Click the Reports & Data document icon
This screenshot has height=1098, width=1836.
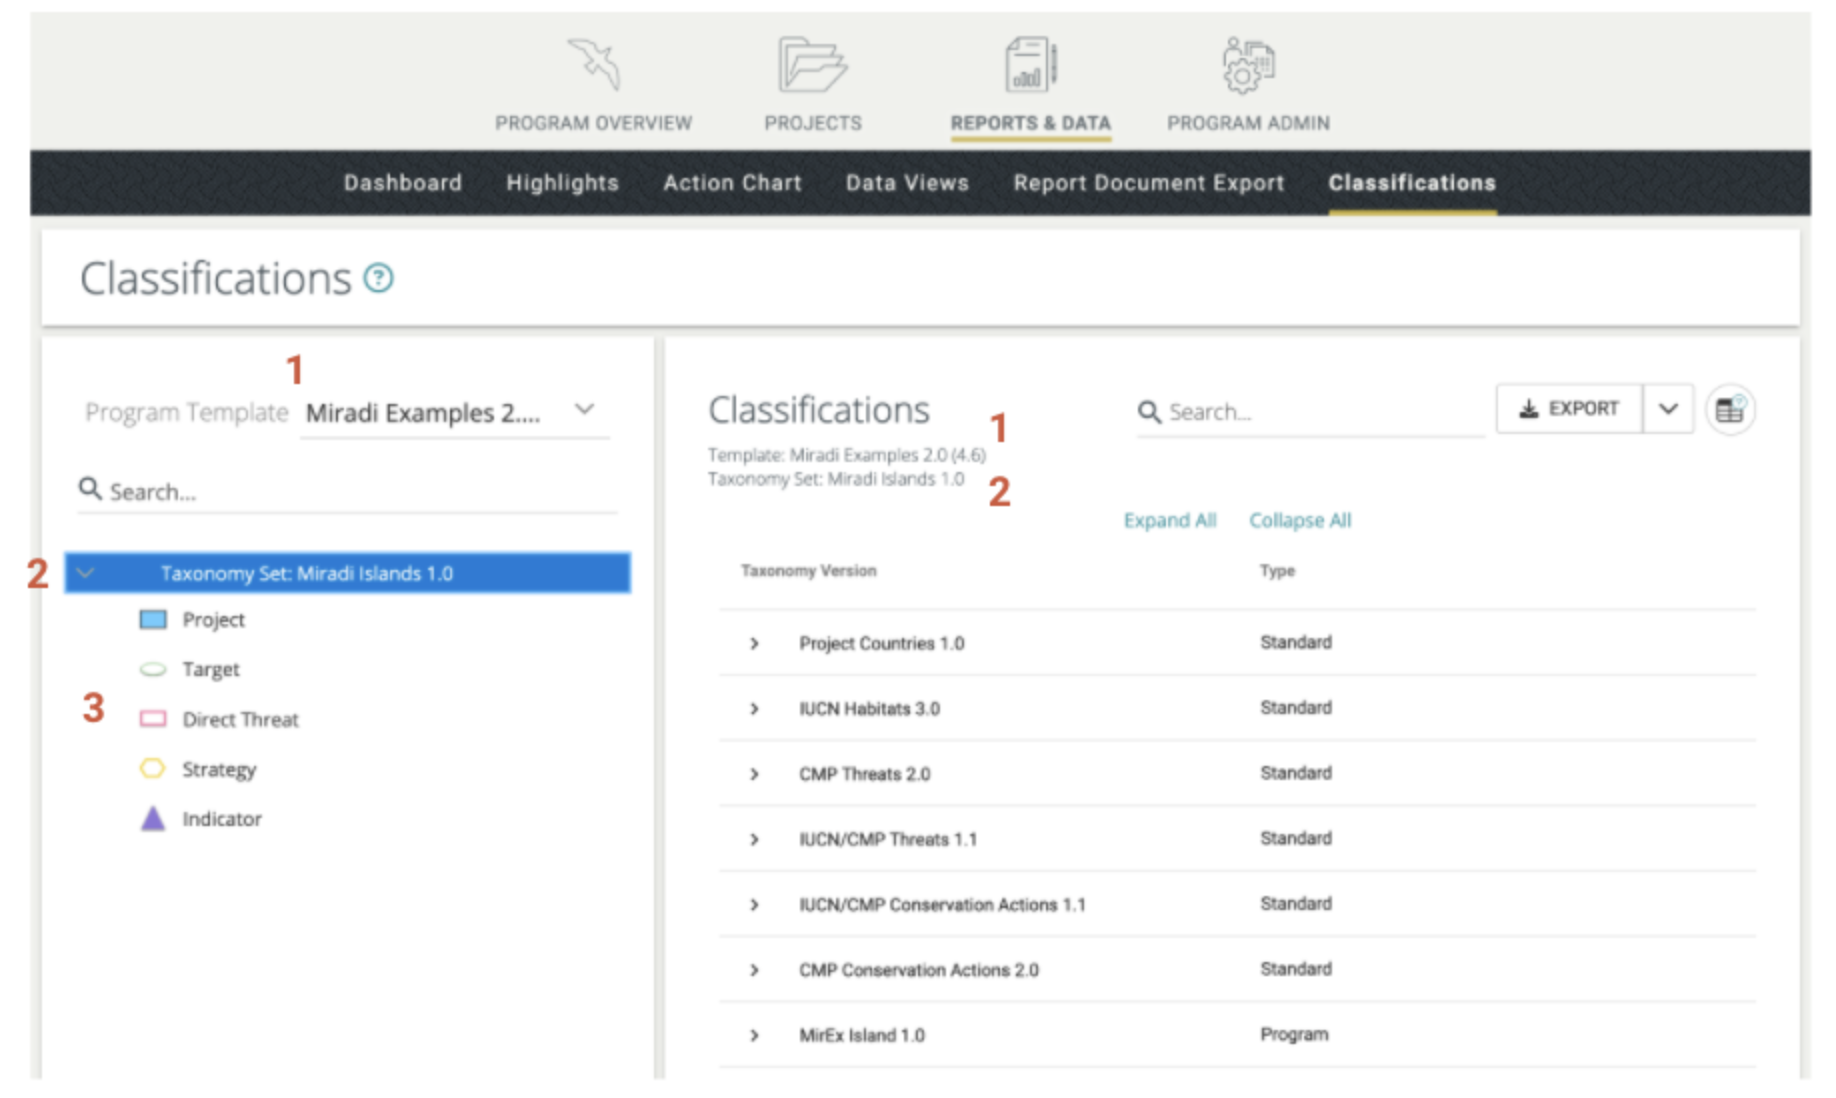(1030, 64)
